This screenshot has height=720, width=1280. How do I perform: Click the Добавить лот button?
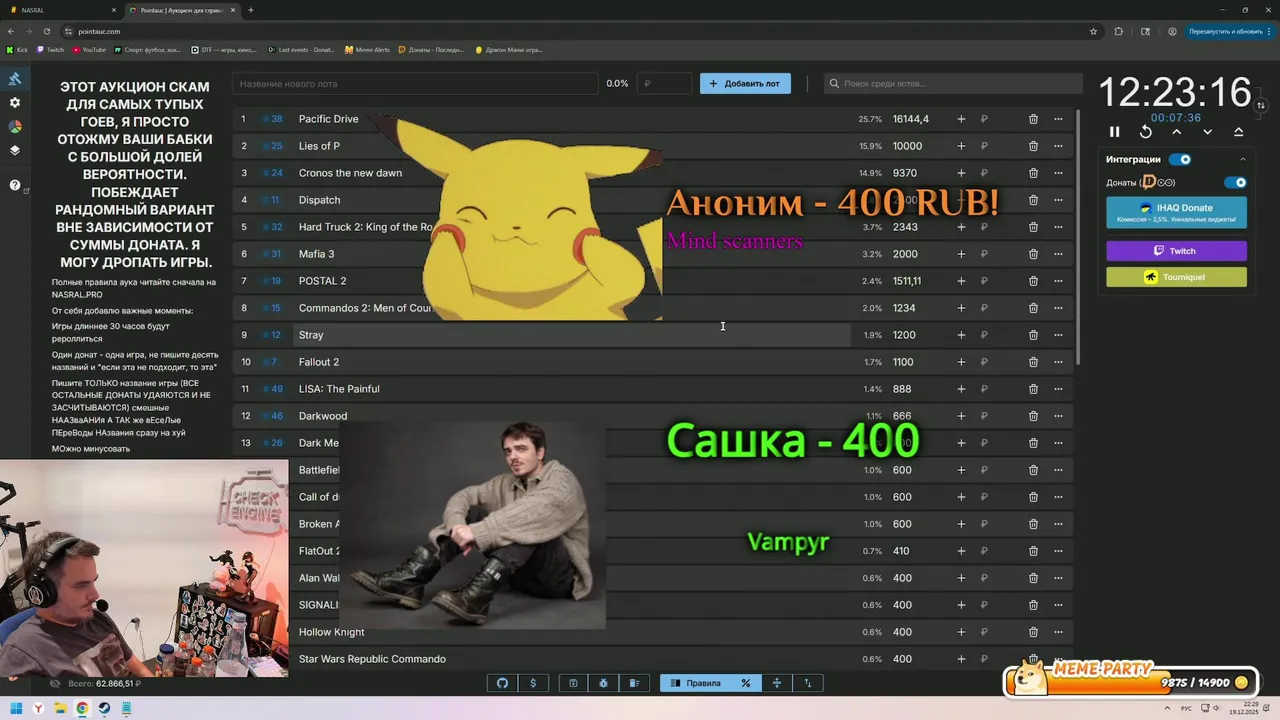coord(745,84)
